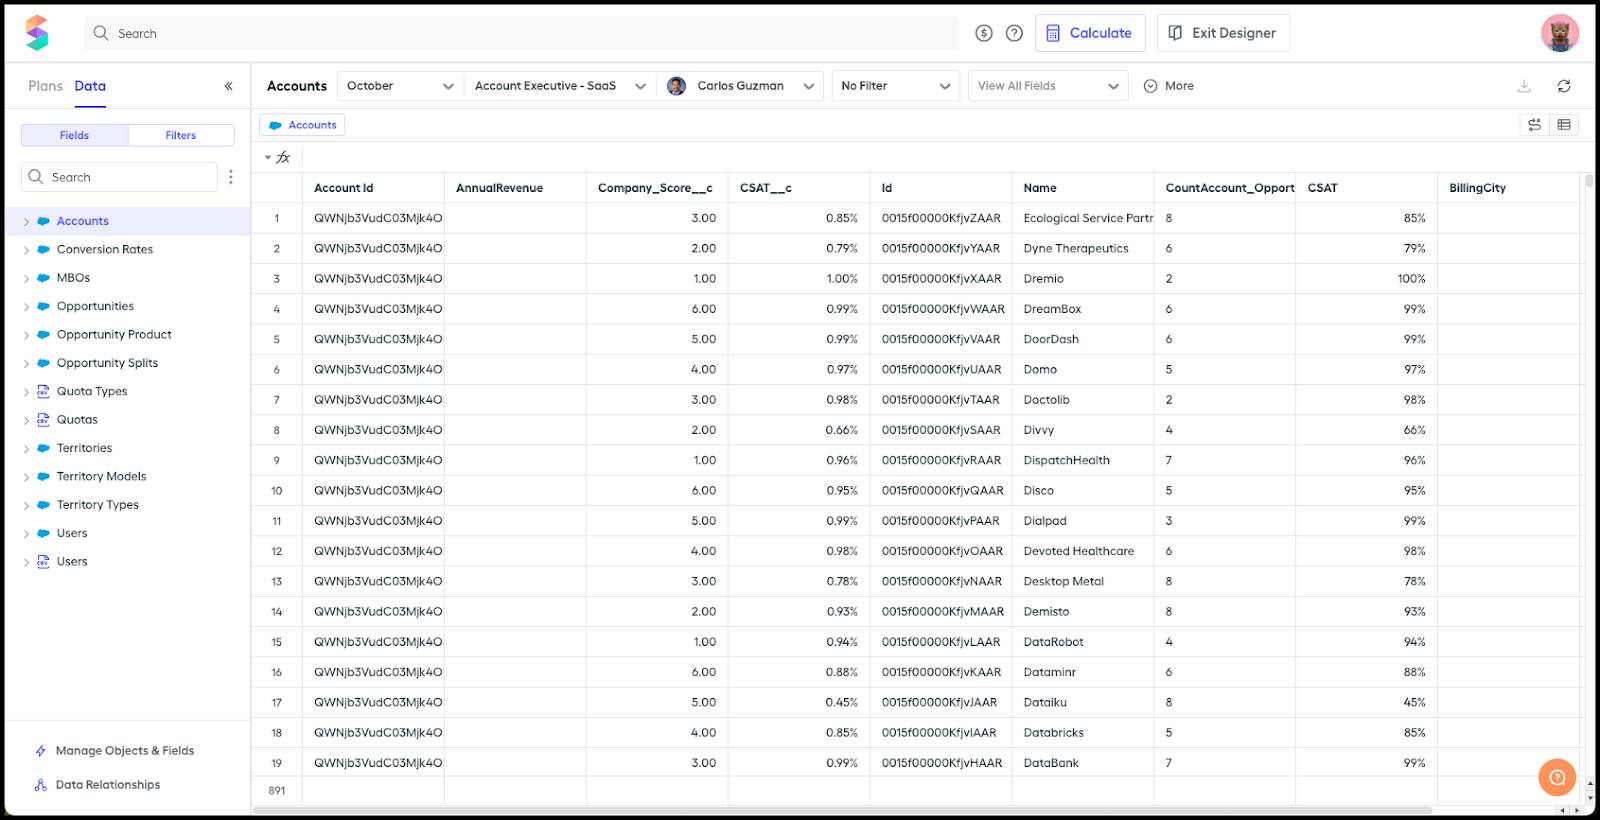The width and height of the screenshot is (1600, 820).
Task: Click the top Search input field
Action: [x=520, y=33]
